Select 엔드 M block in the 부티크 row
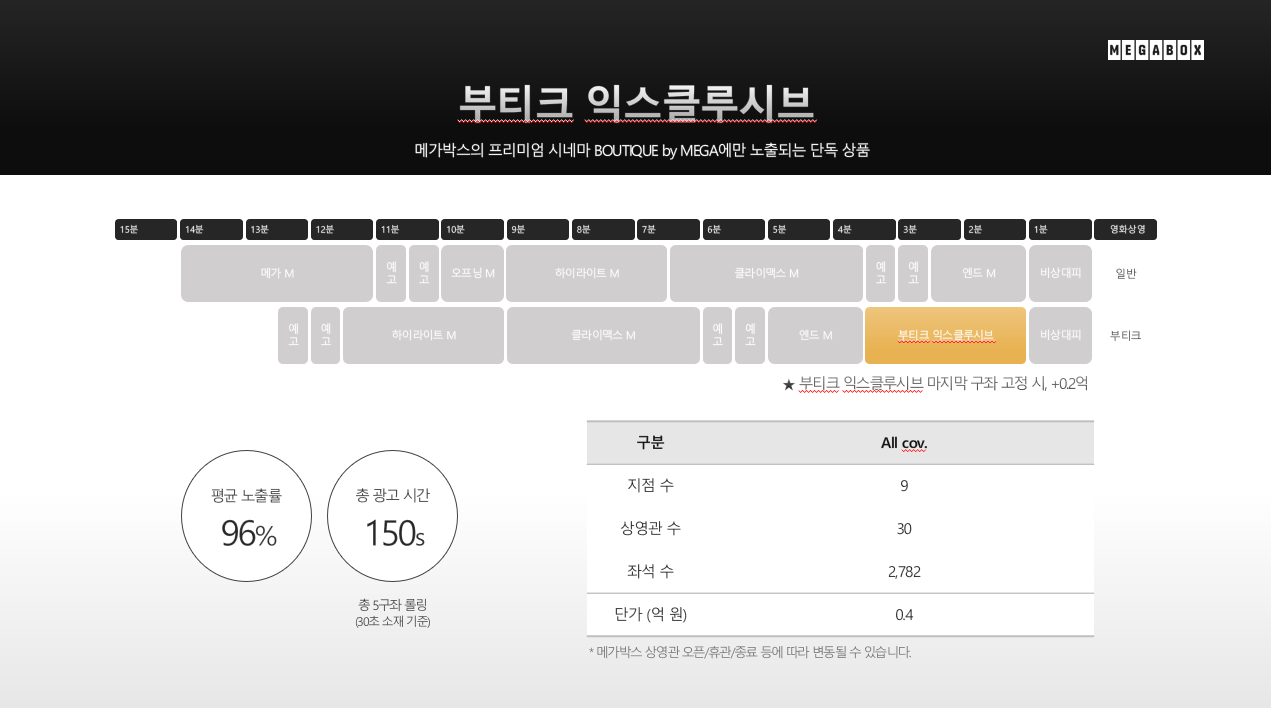 coord(815,335)
